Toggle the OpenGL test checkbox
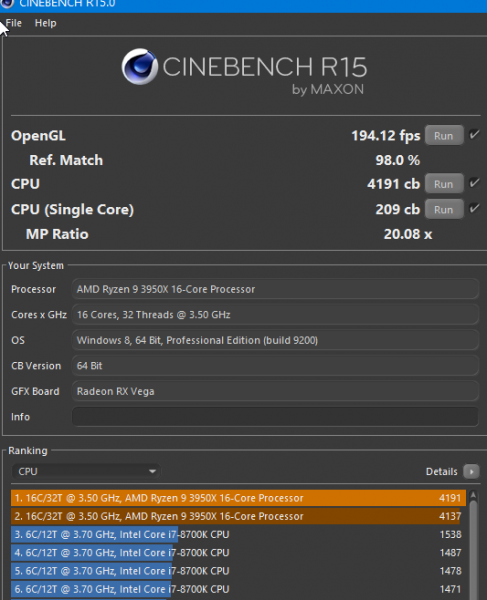This screenshot has height=600, width=487. [x=474, y=135]
